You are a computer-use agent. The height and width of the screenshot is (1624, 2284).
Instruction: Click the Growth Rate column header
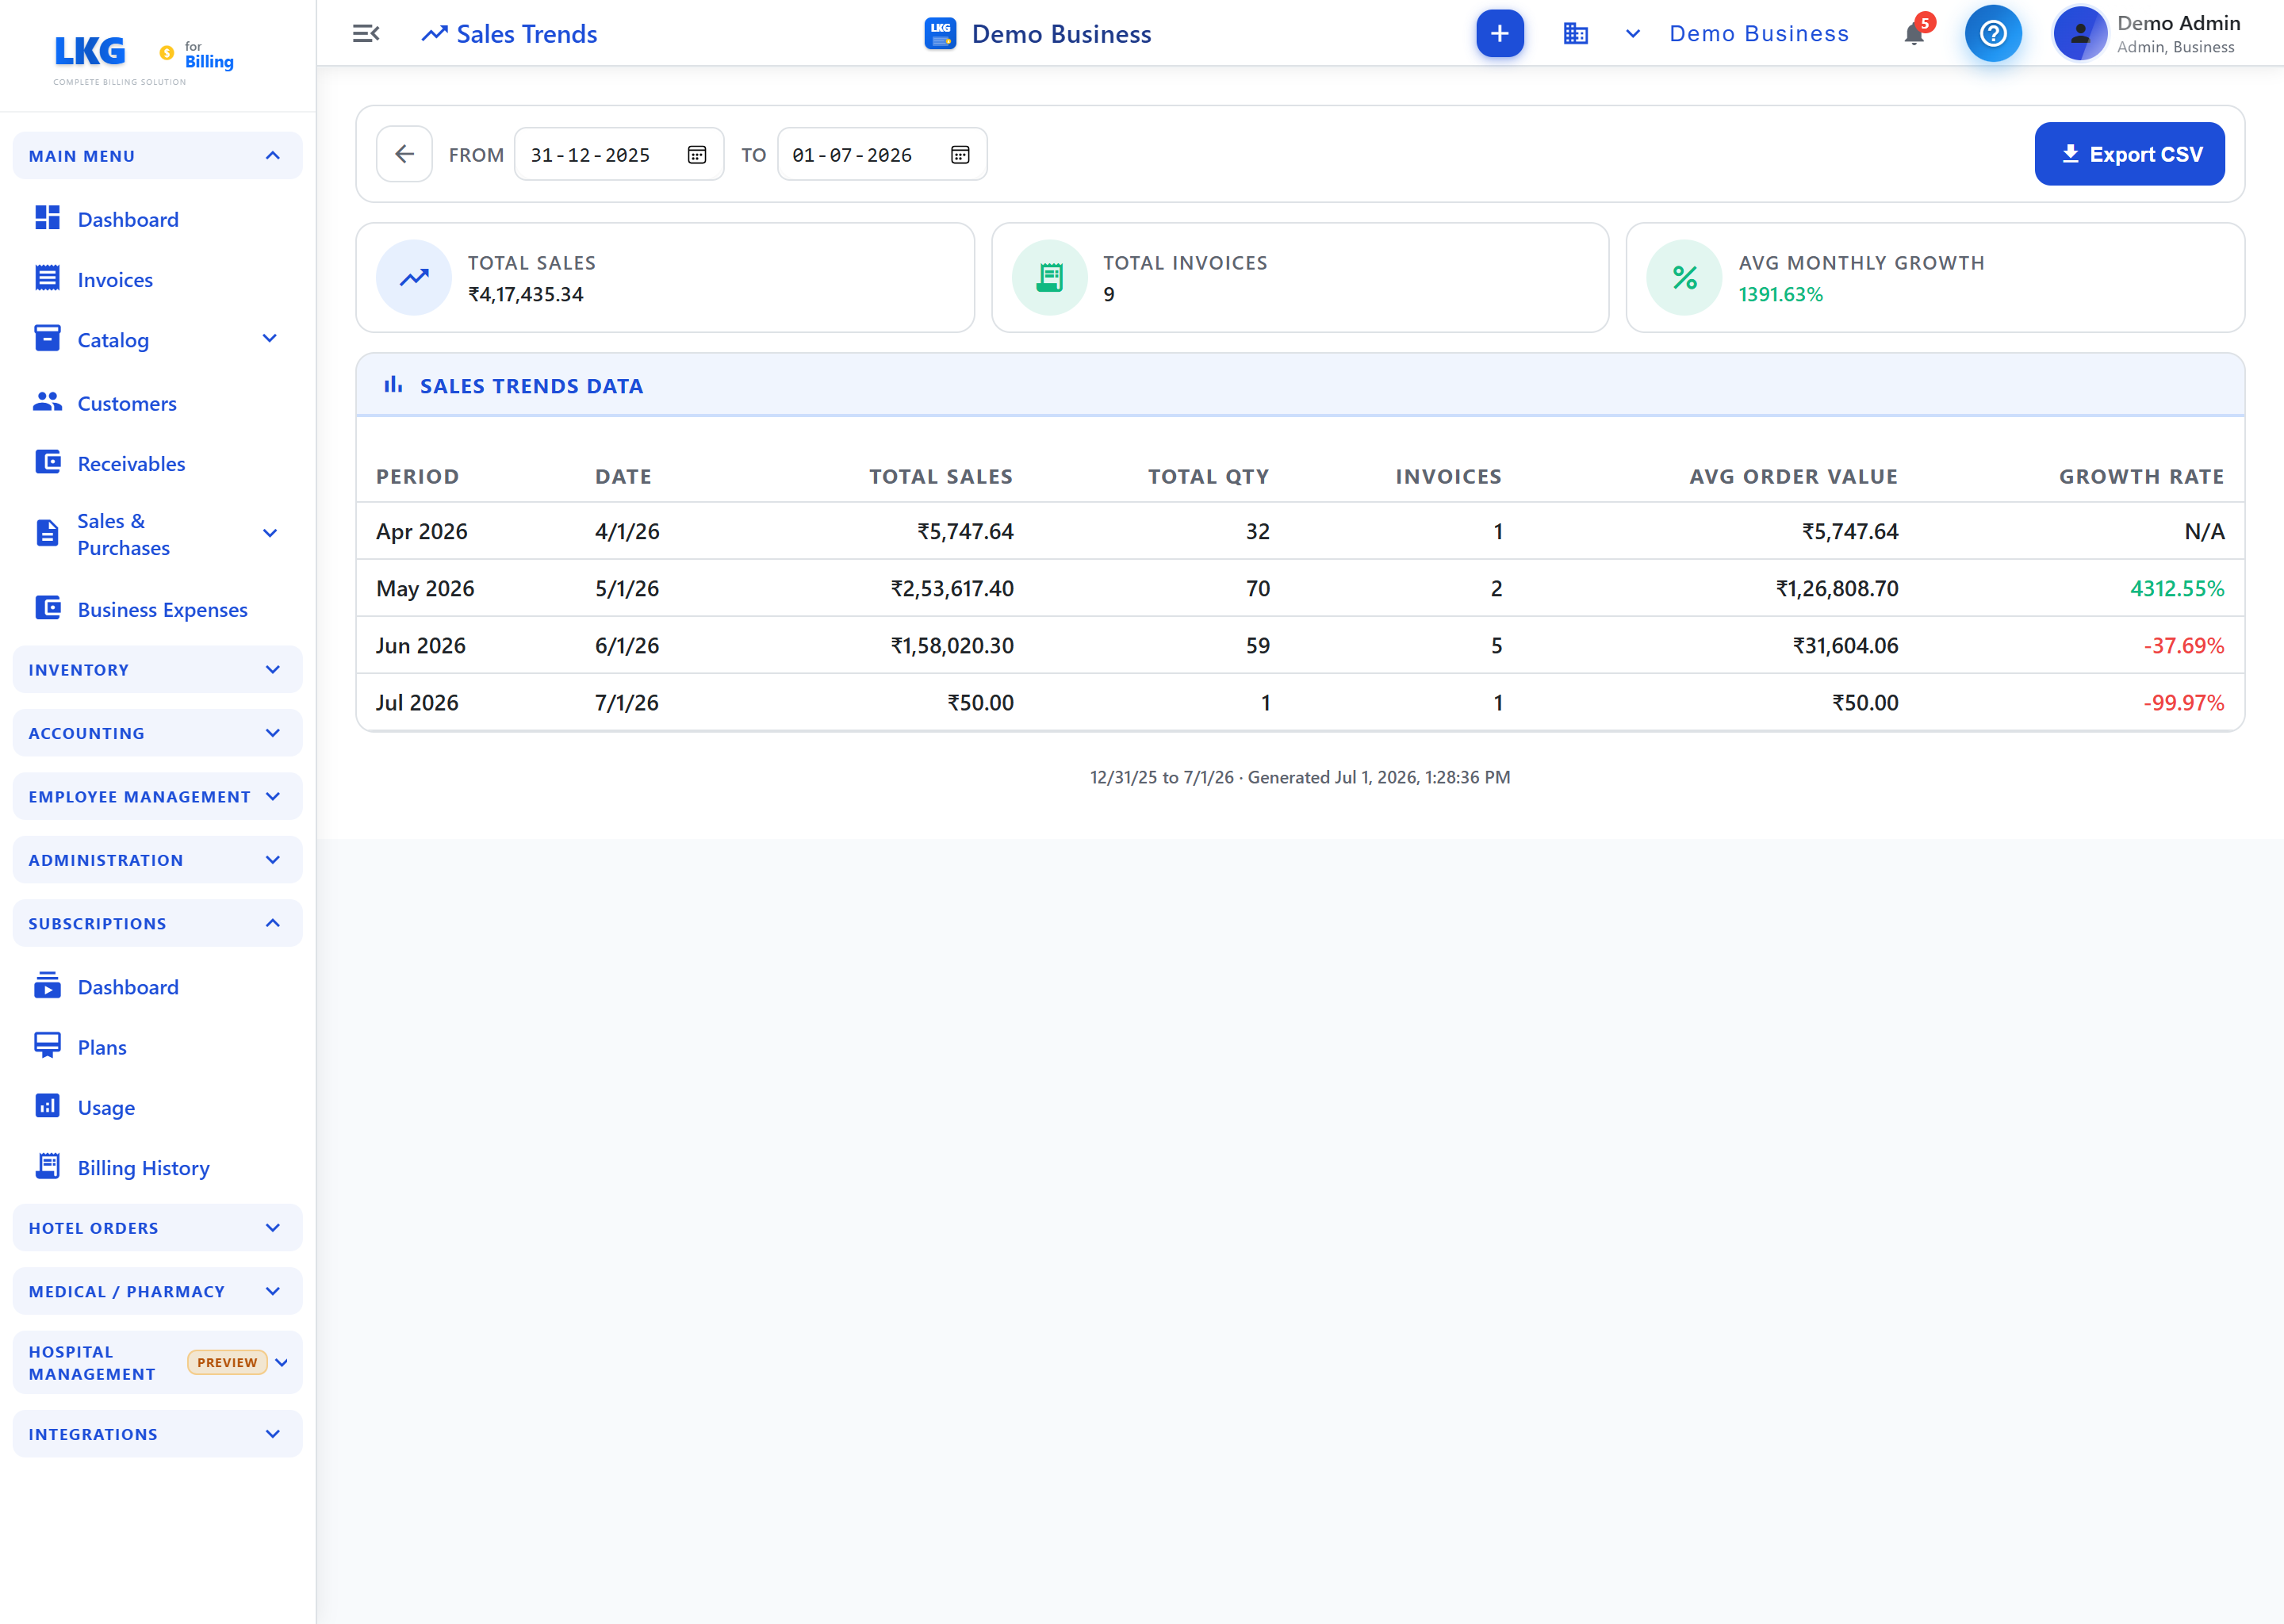(x=2141, y=477)
